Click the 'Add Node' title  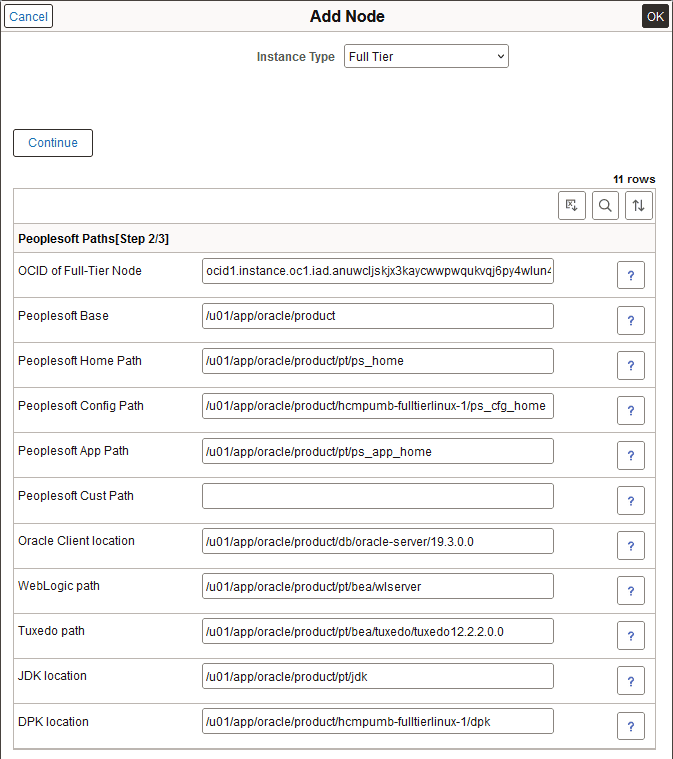click(x=347, y=16)
